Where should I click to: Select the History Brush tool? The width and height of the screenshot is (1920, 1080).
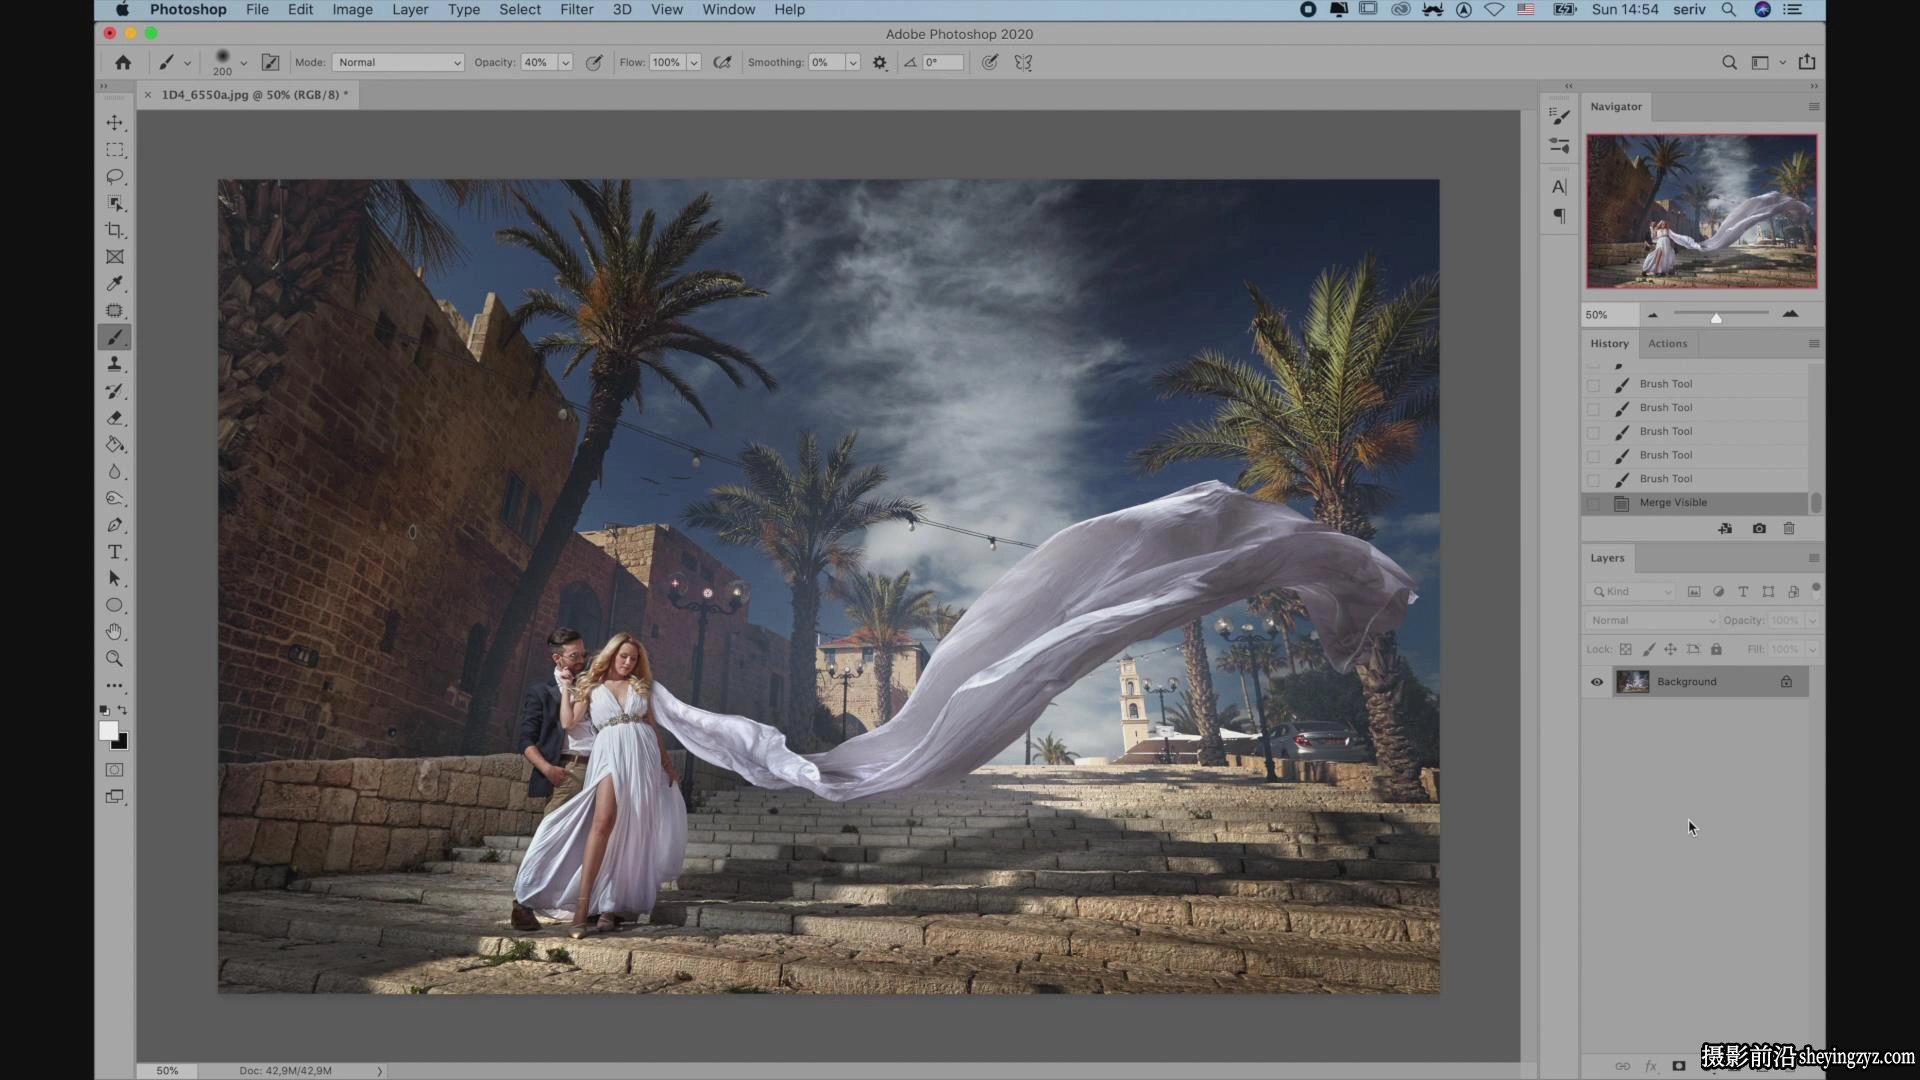pyautogui.click(x=115, y=391)
